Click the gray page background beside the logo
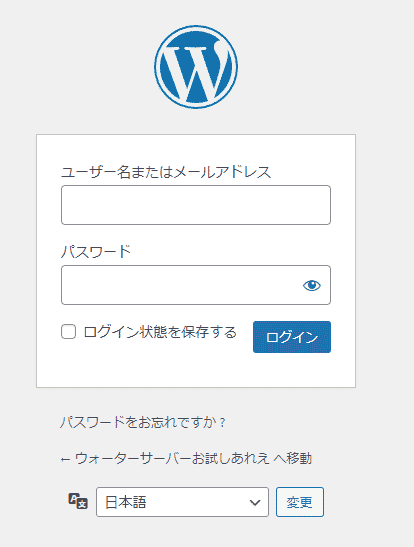Viewport: 414px width, 547px height. pos(314,66)
